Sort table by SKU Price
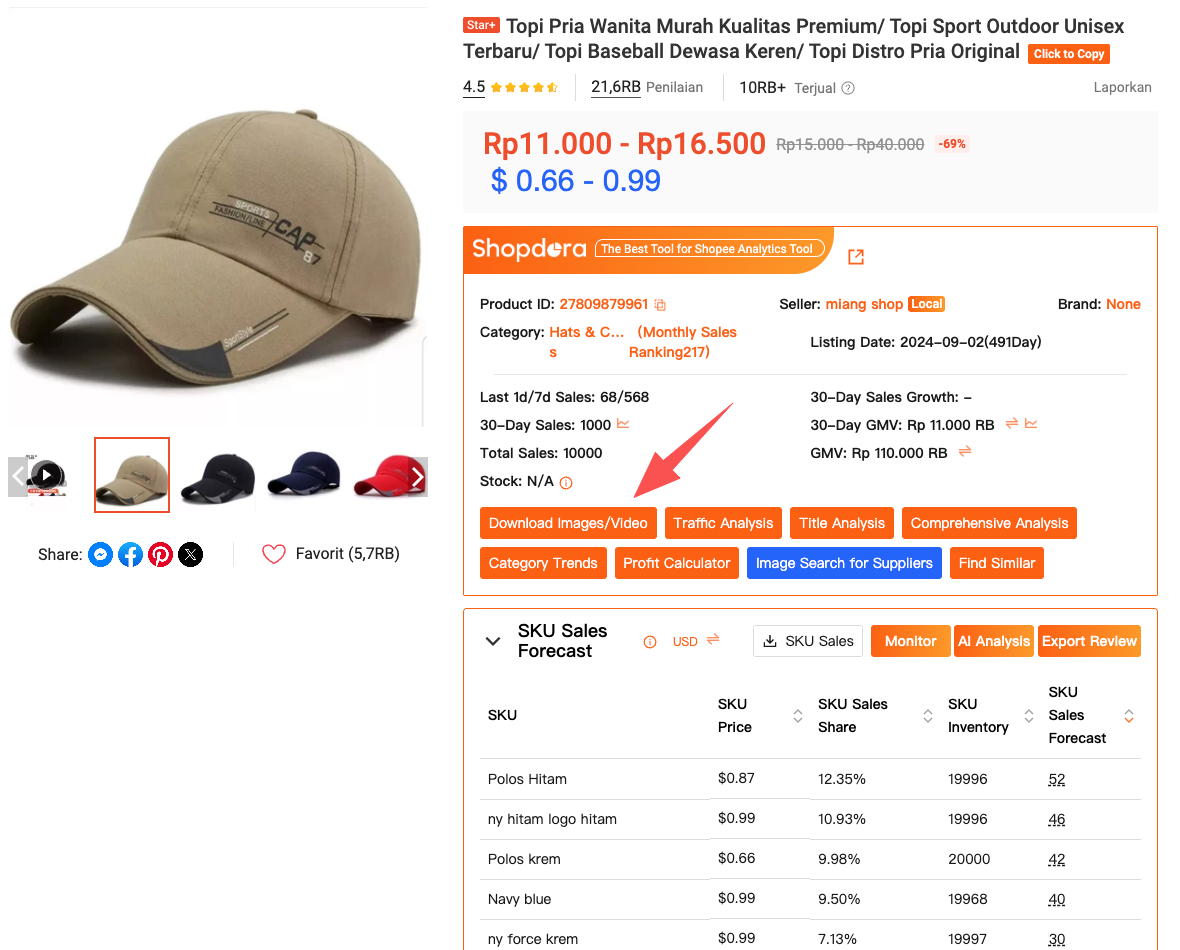The image size is (1180, 950). (798, 716)
